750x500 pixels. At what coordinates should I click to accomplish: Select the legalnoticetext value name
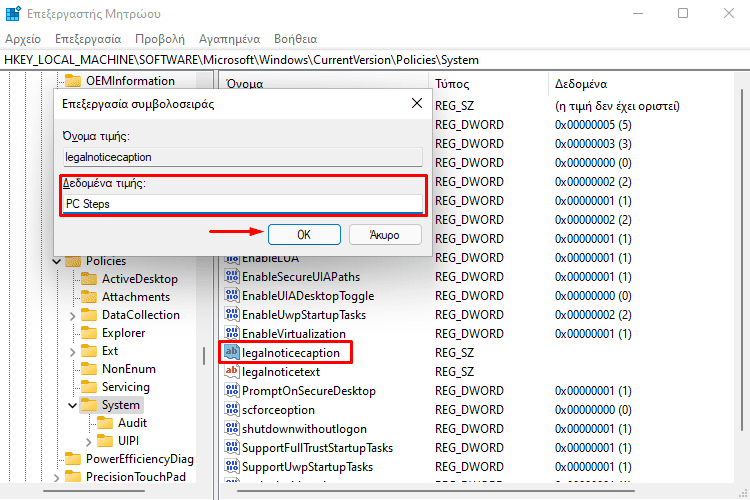pos(281,372)
